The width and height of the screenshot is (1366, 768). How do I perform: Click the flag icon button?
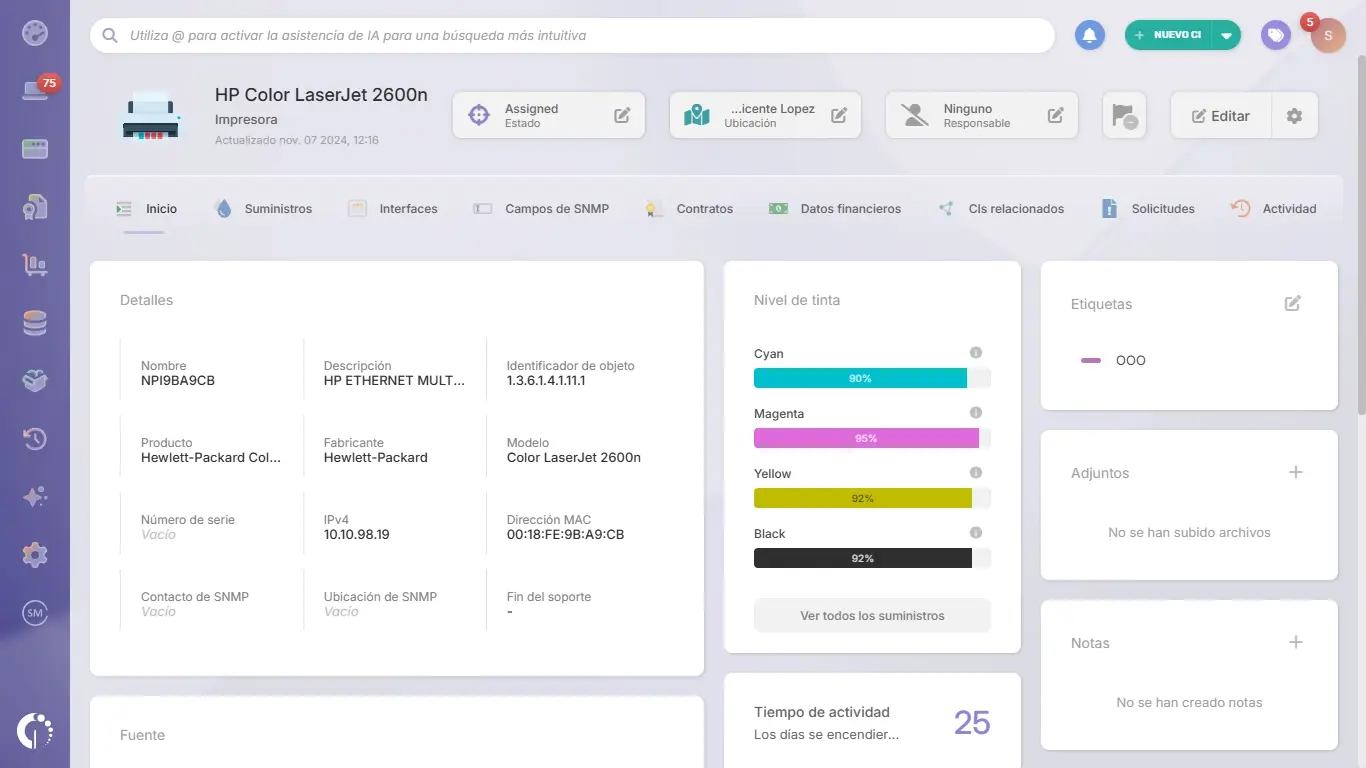(1124, 115)
